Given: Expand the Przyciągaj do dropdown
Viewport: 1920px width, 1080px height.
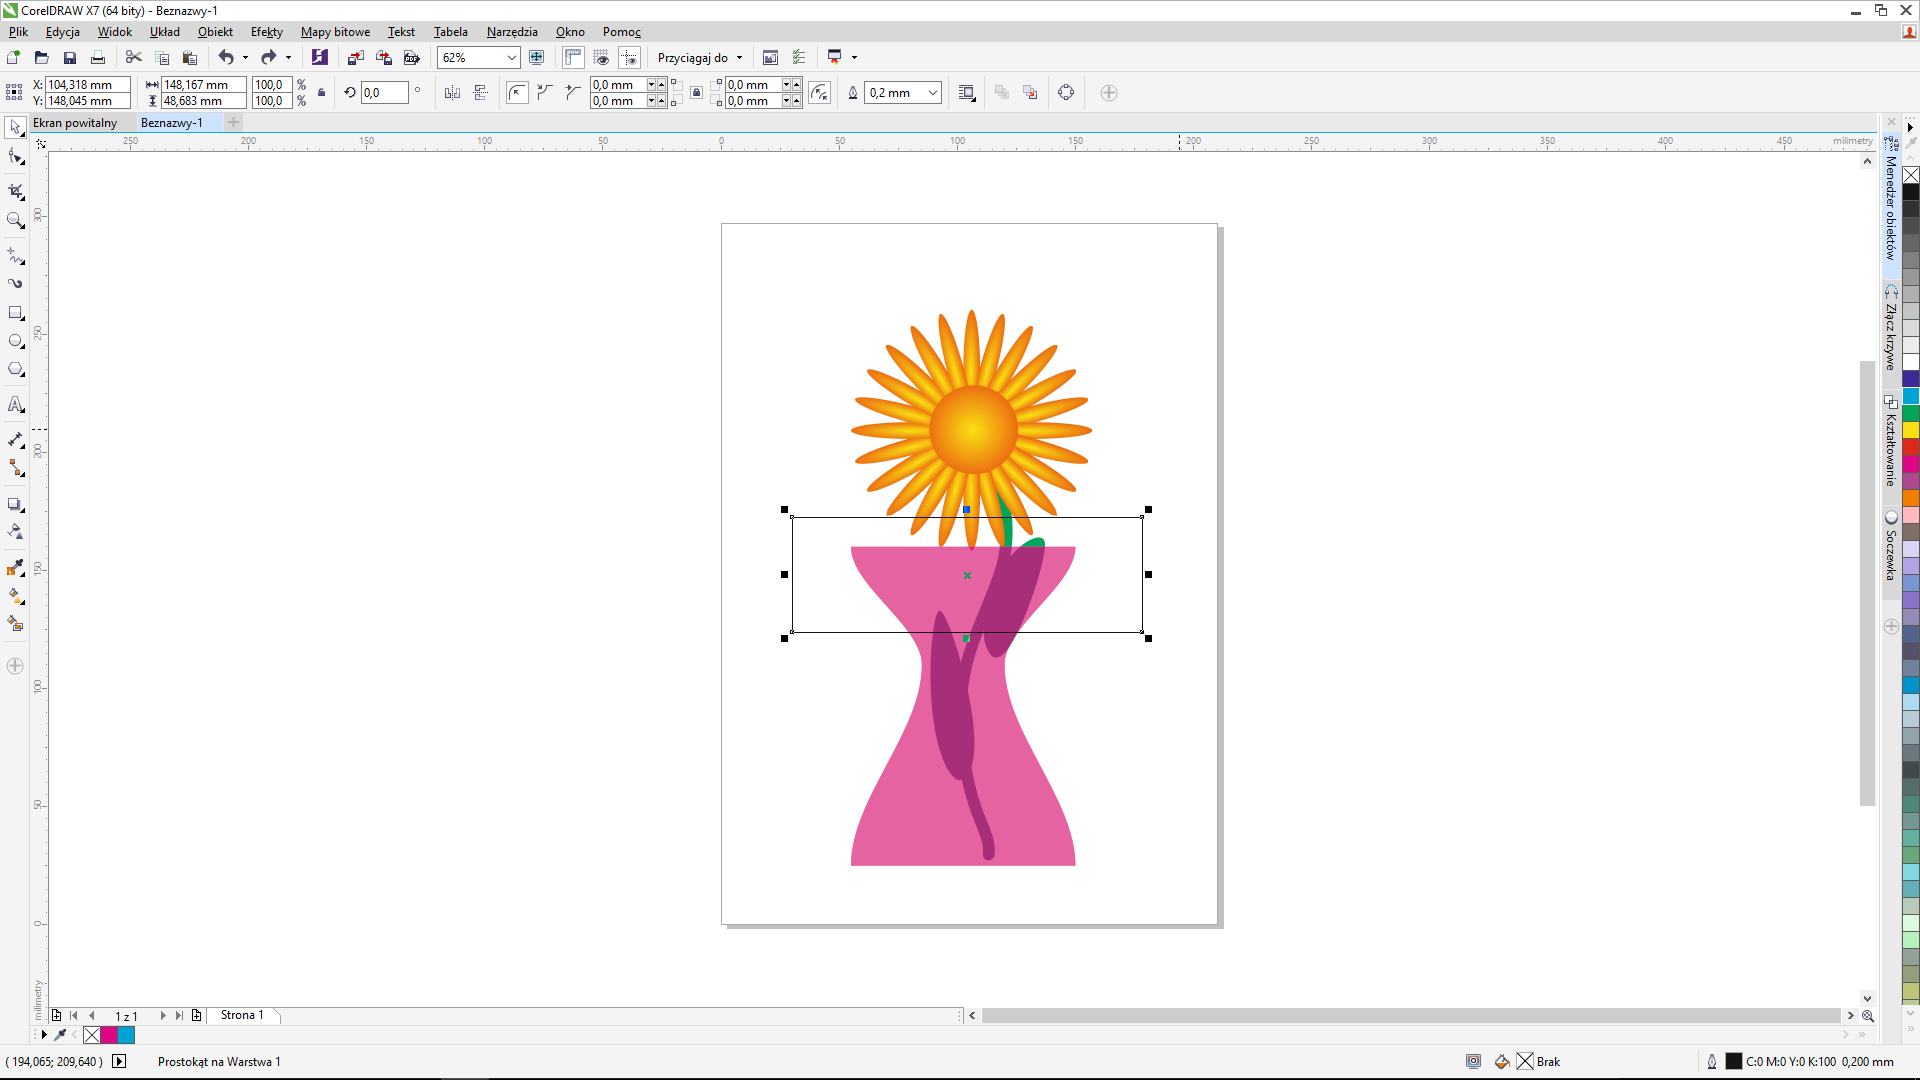Looking at the screenshot, I should pyautogui.click(x=740, y=58).
